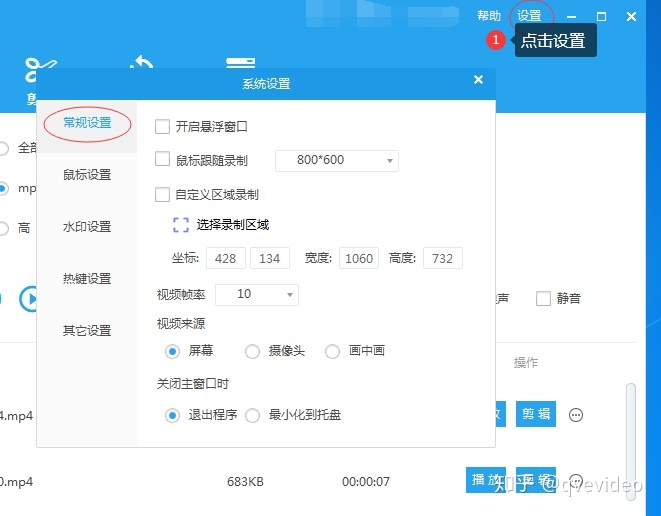Enable 开启悬浮窗口 checkbox
661x516 pixels.
coord(162,126)
